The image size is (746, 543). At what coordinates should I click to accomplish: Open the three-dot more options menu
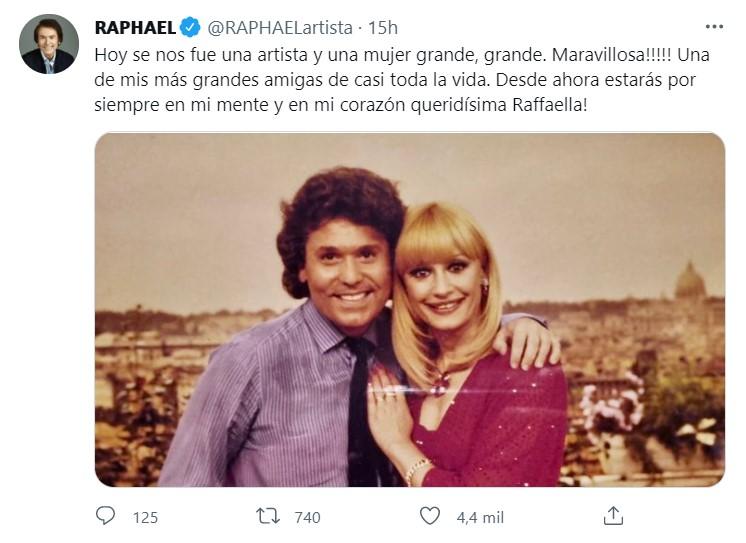(x=713, y=26)
